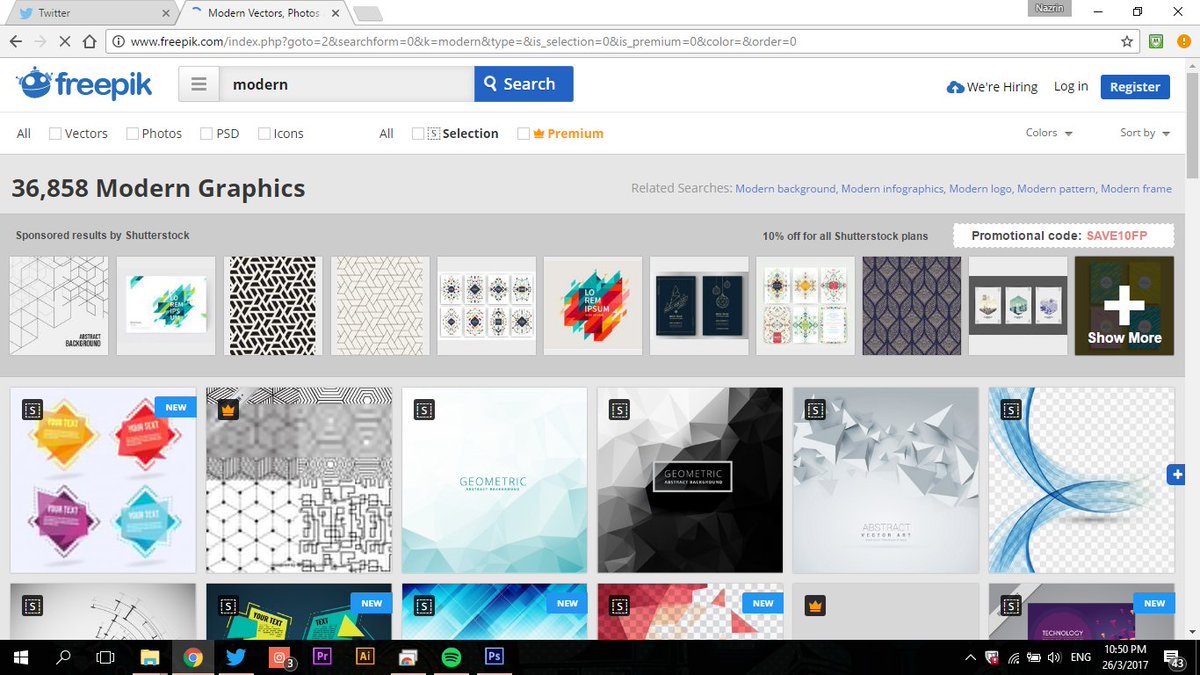
Task: Open the We're Hiring link
Action: point(992,87)
